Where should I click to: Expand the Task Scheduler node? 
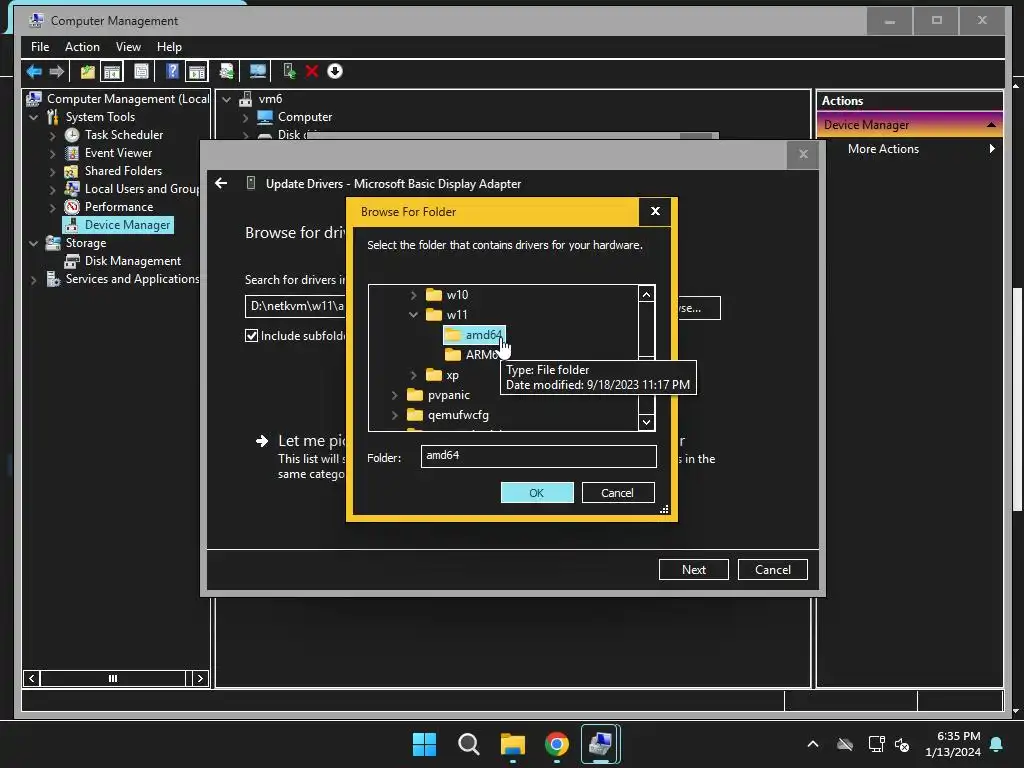(52, 135)
